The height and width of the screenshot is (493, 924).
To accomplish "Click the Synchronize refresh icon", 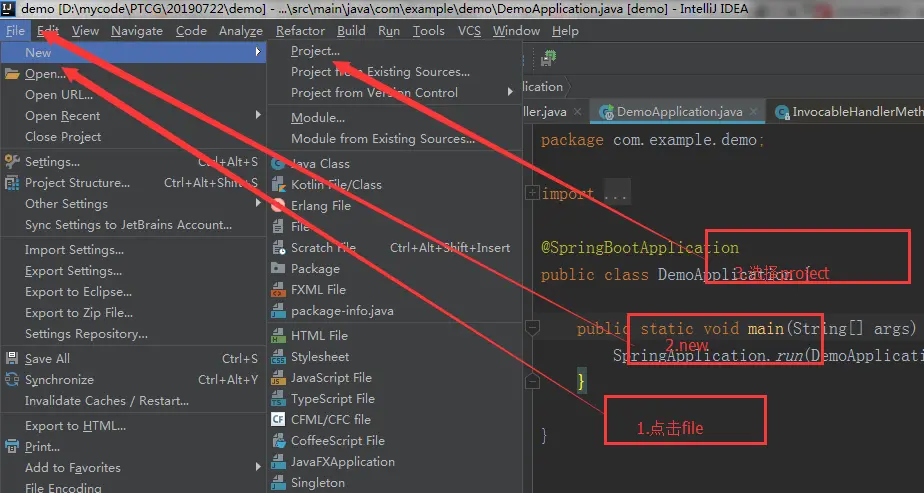I will point(12,380).
